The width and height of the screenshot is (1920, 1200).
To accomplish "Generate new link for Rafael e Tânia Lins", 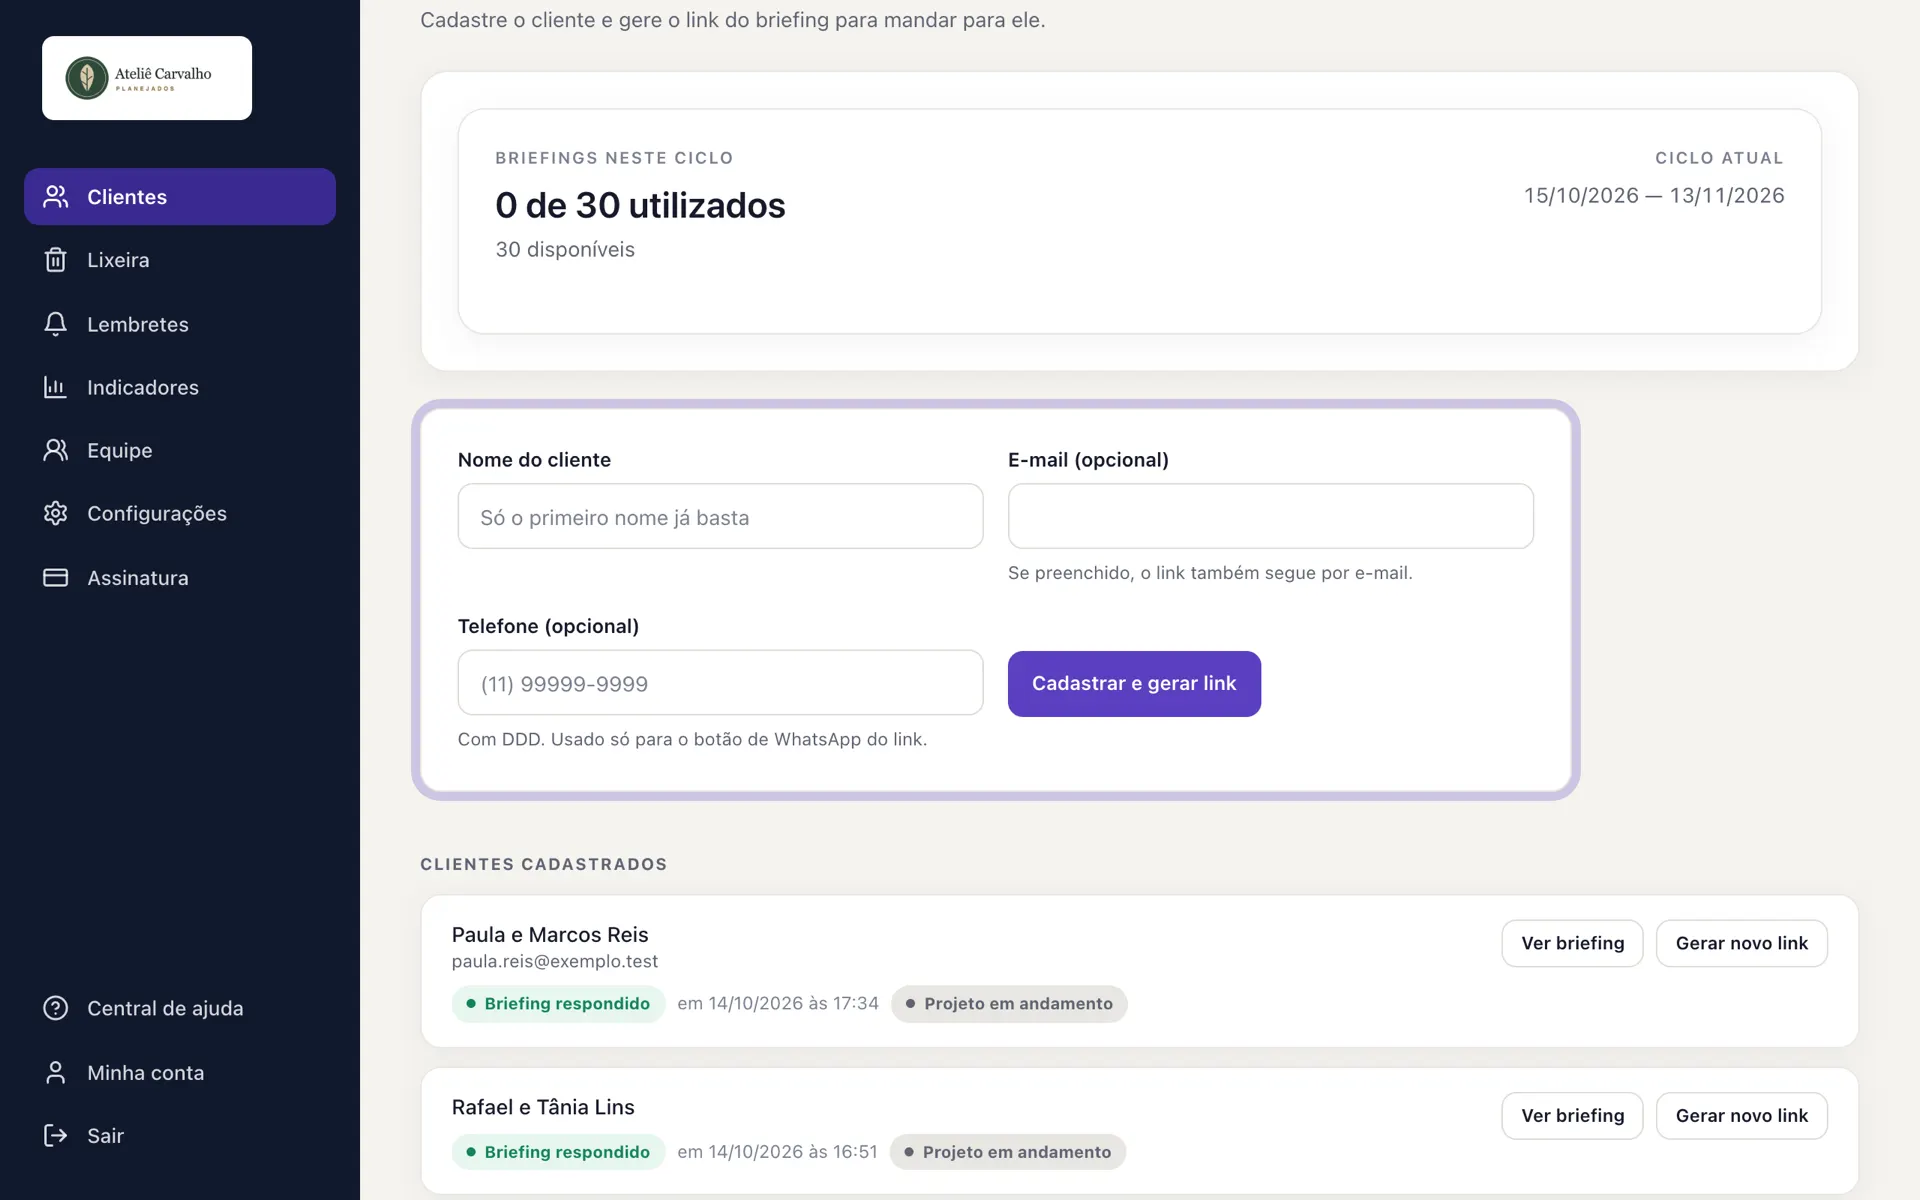I will pyautogui.click(x=1741, y=1115).
